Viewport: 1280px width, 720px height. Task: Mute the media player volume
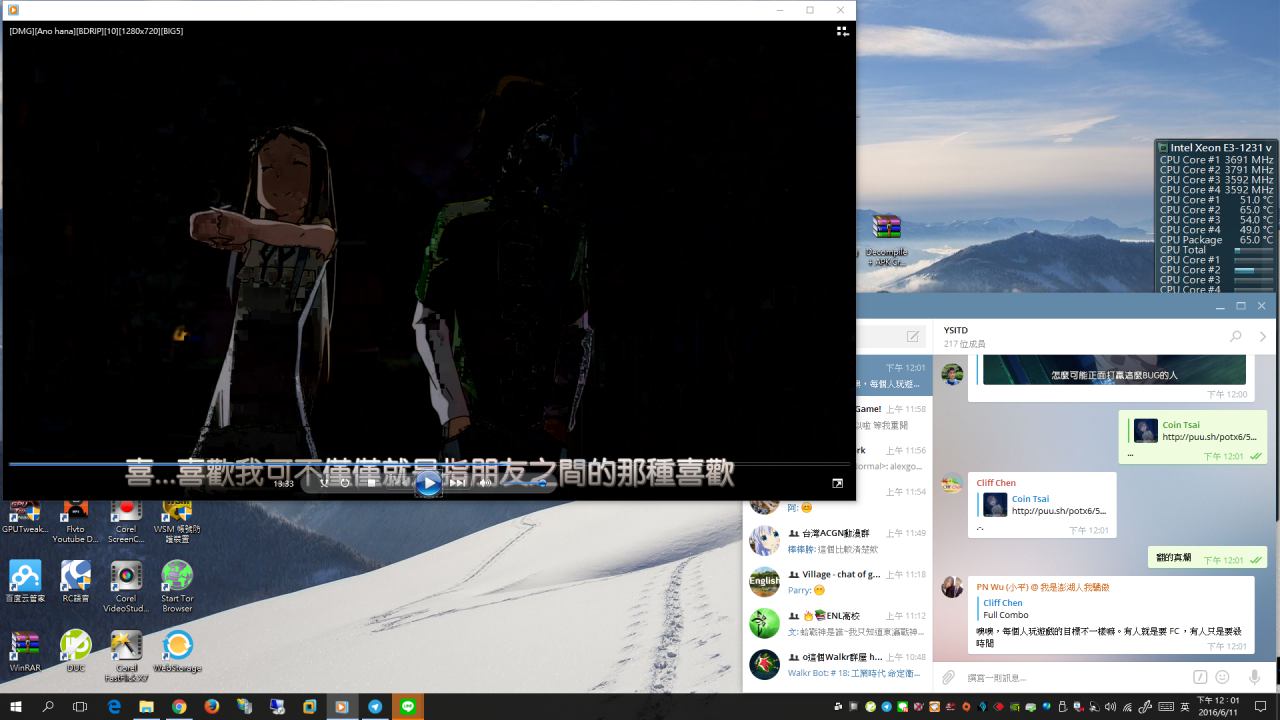485,483
